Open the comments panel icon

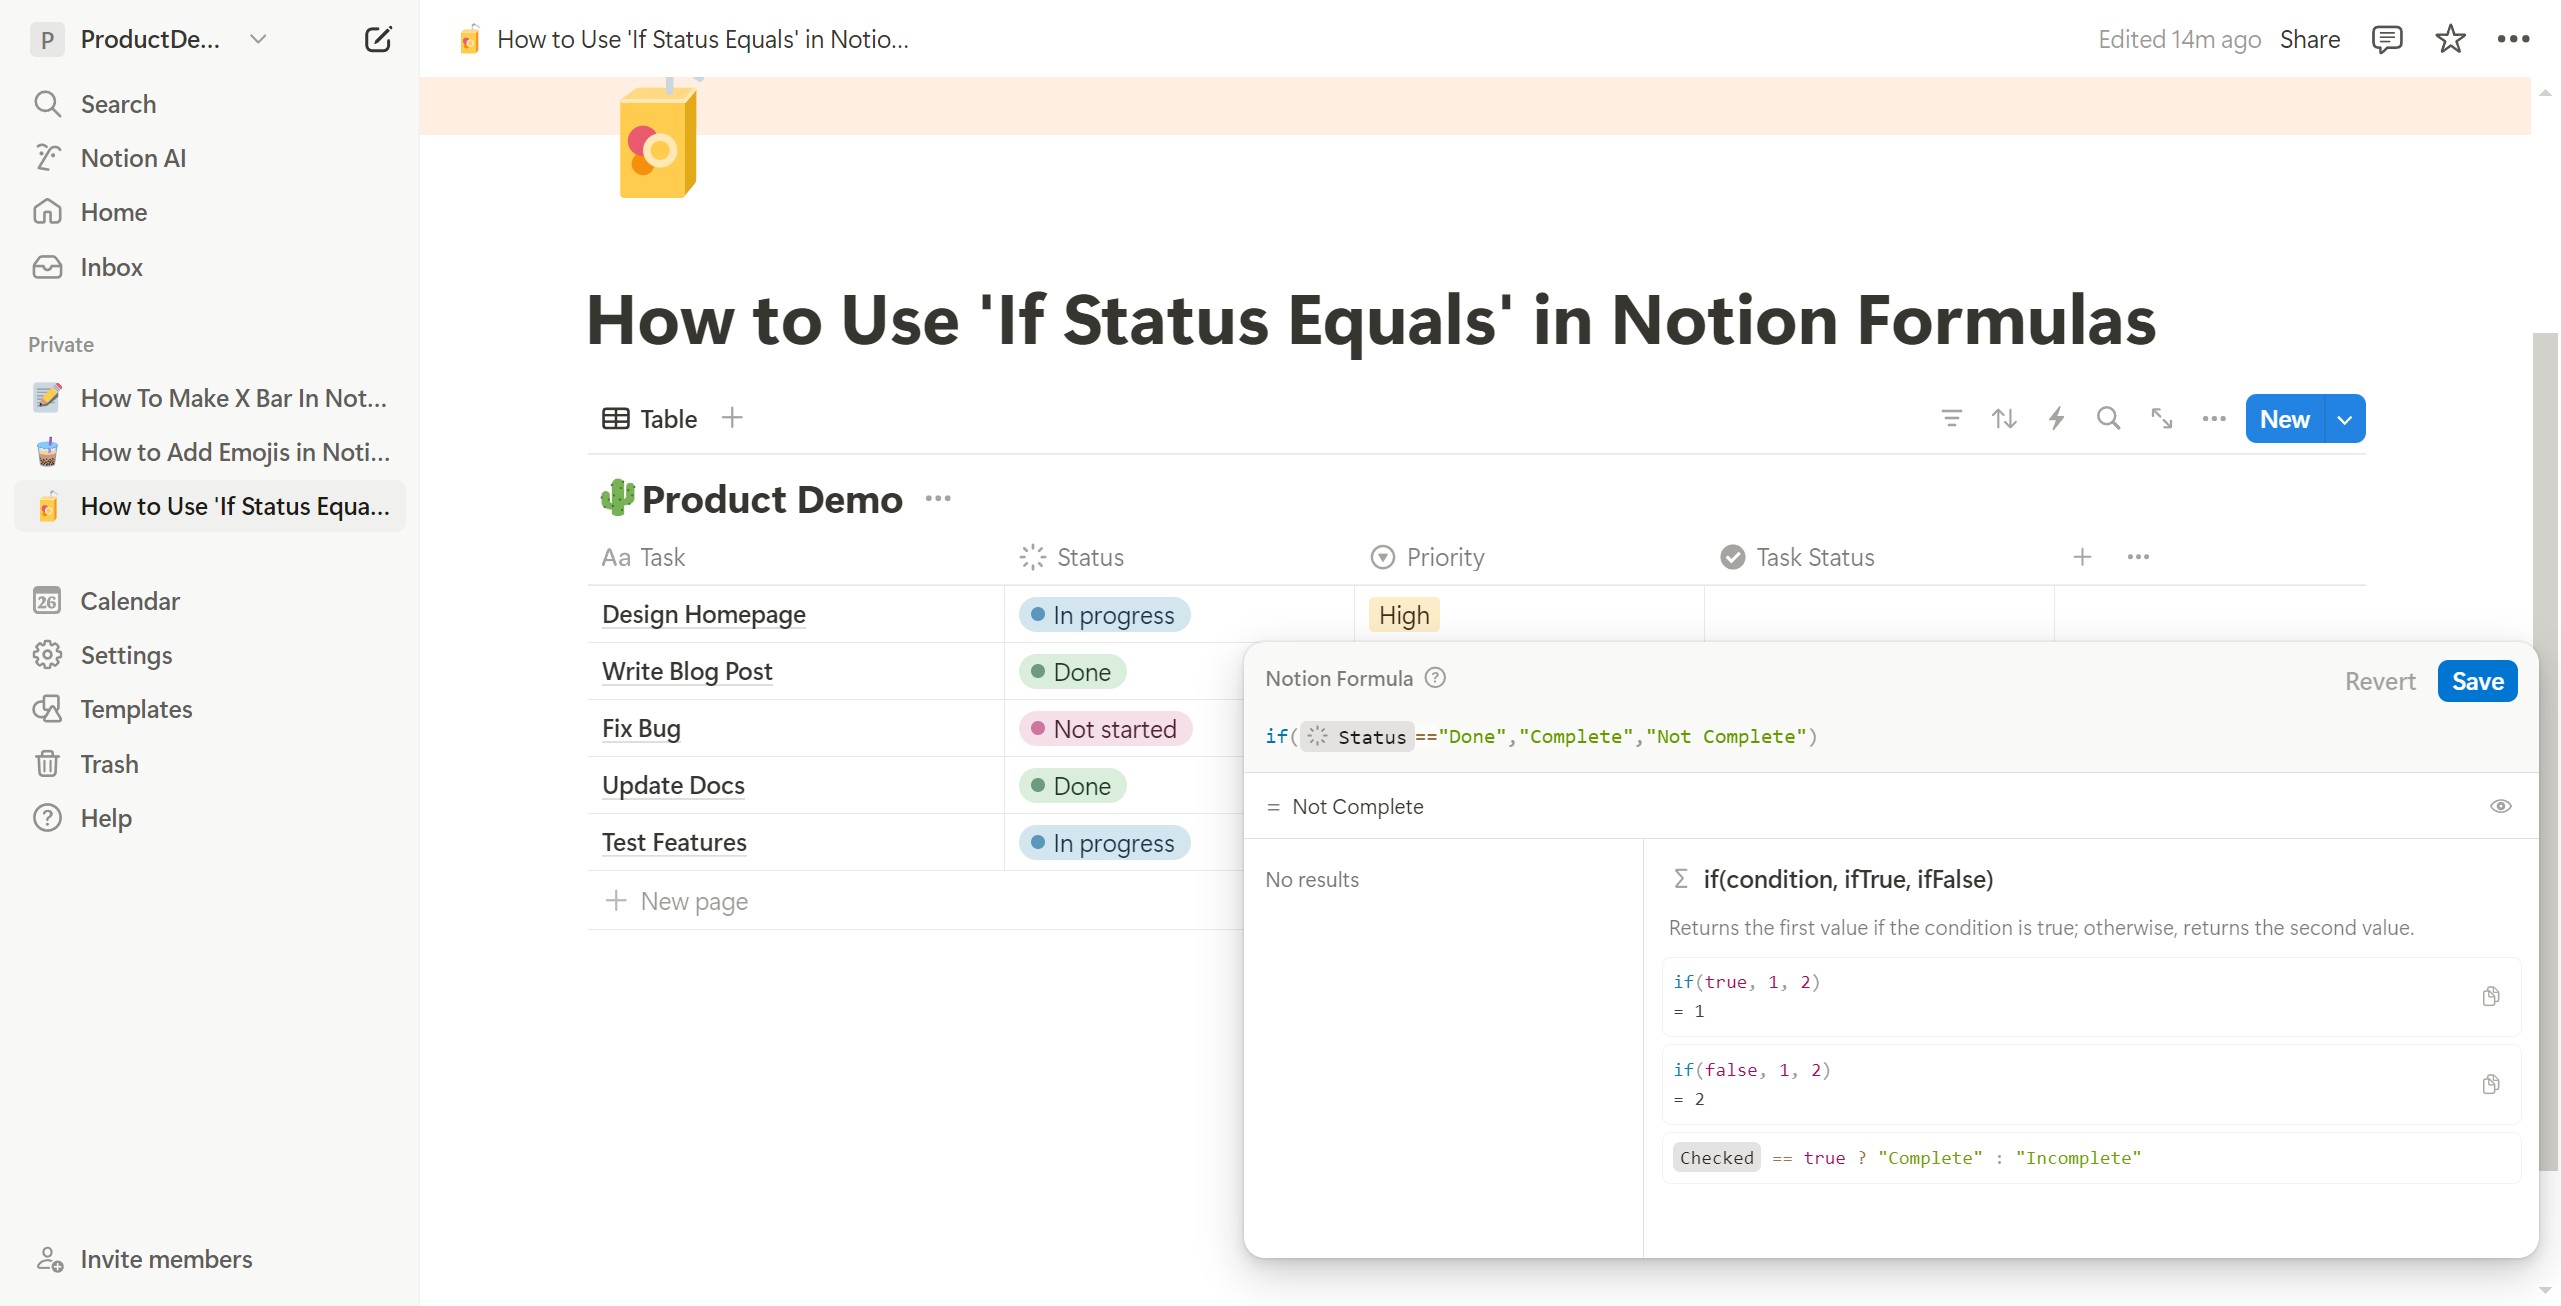point(2387,39)
